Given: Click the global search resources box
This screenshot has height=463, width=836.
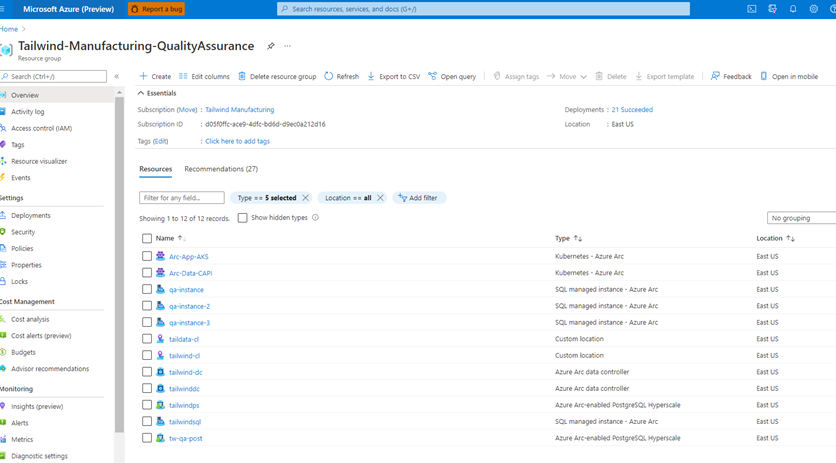Looking at the screenshot, I should pyautogui.click(x=483, y=9).
